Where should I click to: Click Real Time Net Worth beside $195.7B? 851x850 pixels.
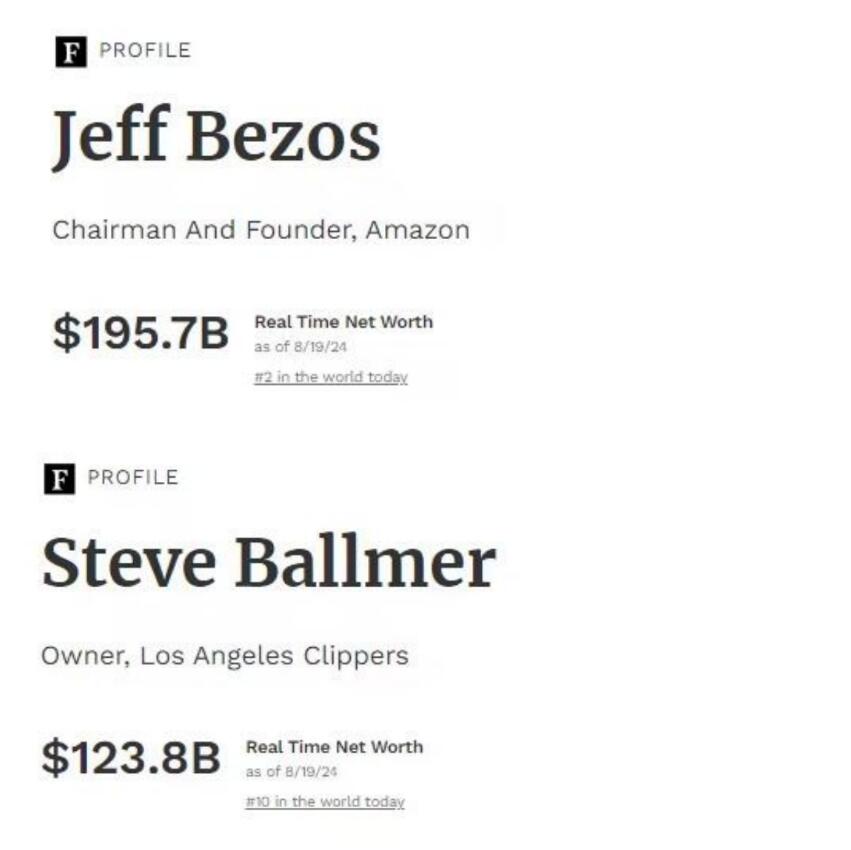point(344,322)
